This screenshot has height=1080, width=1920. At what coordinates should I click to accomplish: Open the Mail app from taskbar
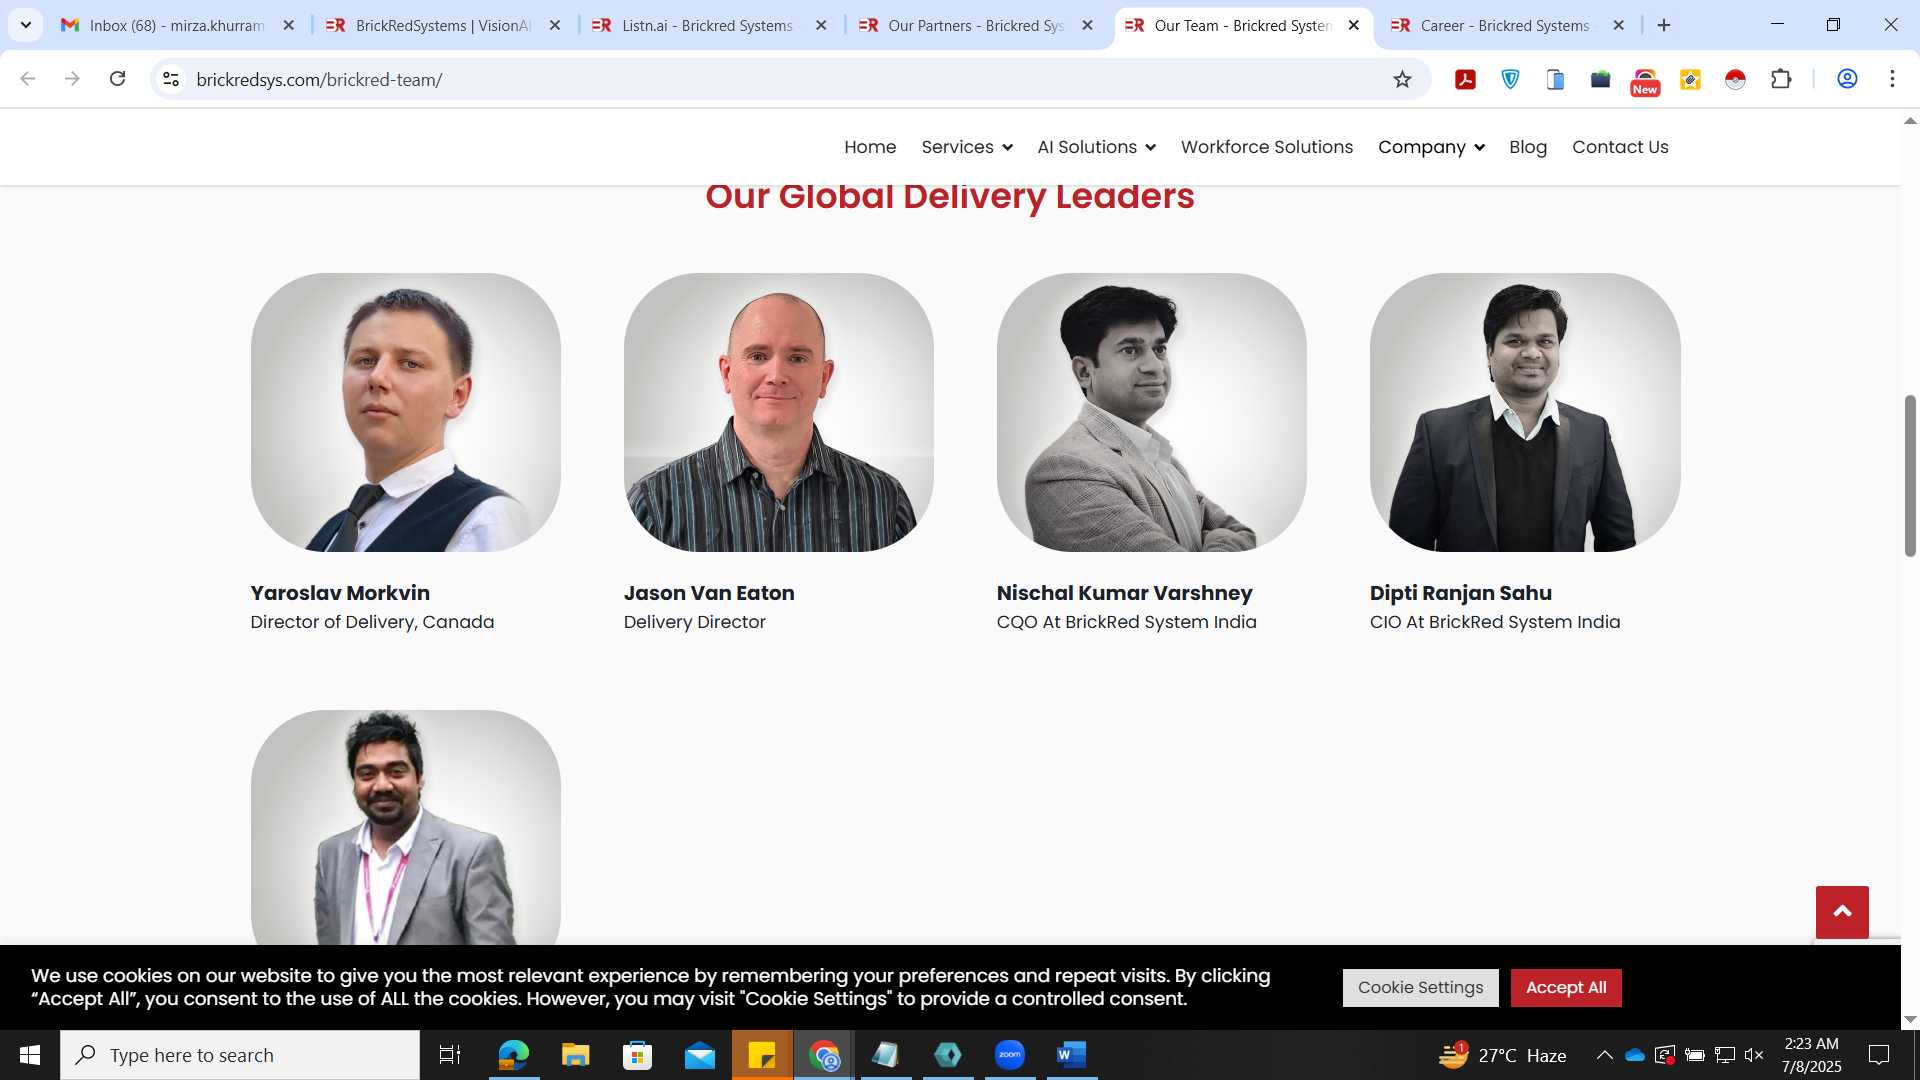point(700,1055)
